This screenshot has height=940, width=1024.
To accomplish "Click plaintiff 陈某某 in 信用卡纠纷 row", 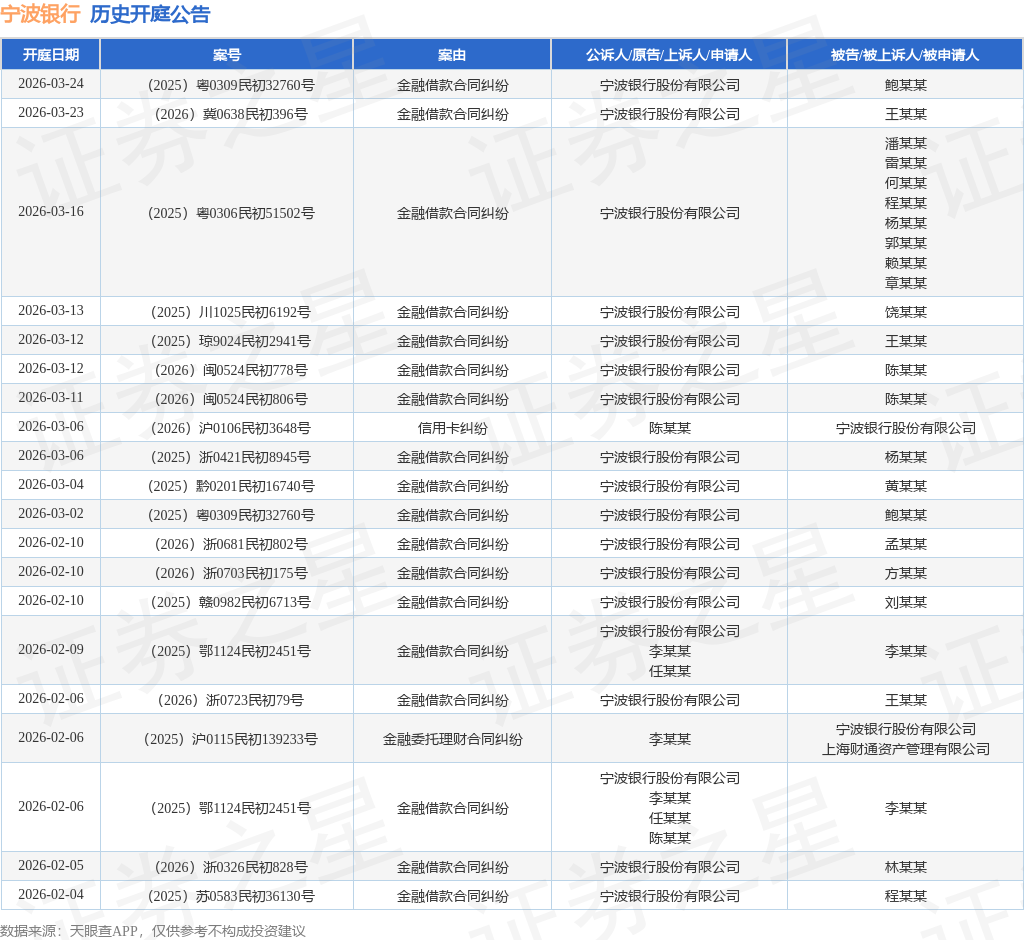I will (x=669, y=429).
